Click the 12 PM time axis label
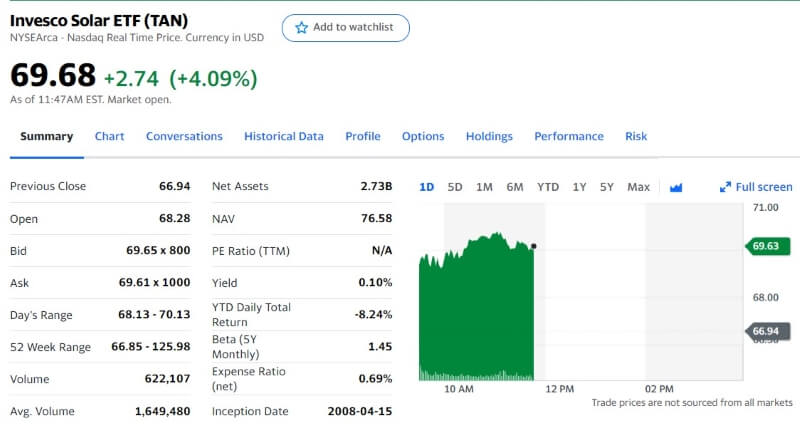 point(560,389)
